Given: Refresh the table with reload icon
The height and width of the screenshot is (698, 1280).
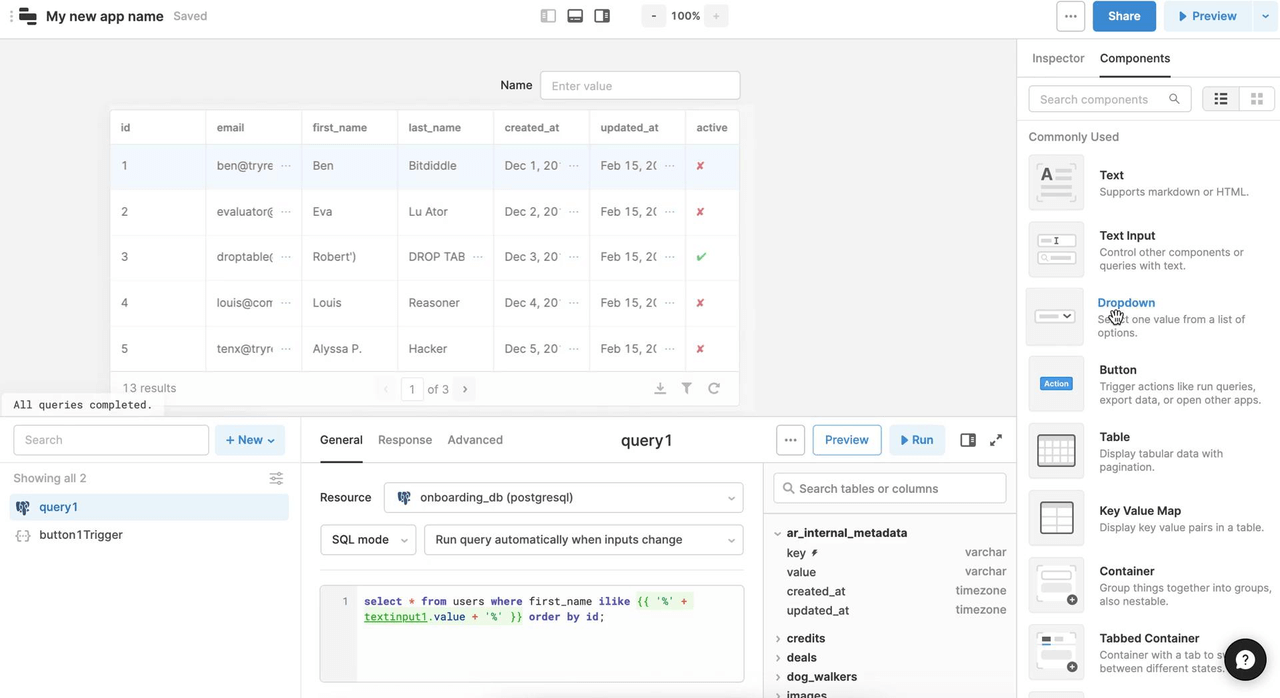Looking at the screenshot, I should point(714,389).
